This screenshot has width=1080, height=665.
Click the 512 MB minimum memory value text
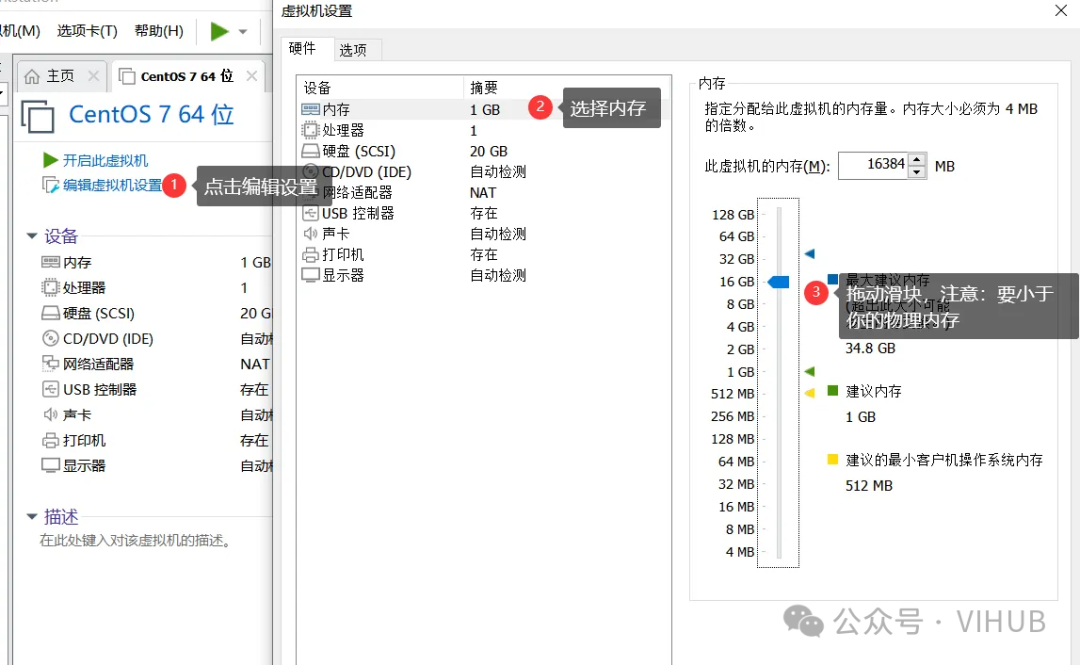pyautogui.click(x=869, y=486)
